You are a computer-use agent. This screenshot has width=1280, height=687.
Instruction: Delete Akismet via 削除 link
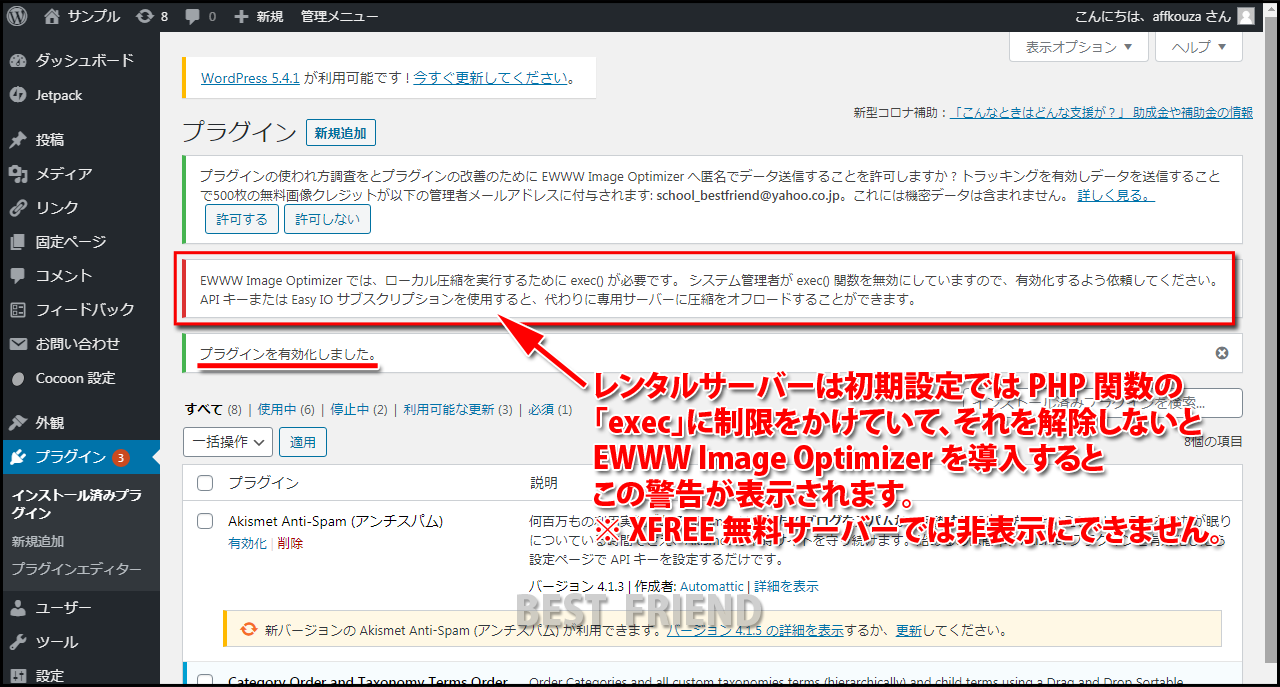(x=290, y=543)
